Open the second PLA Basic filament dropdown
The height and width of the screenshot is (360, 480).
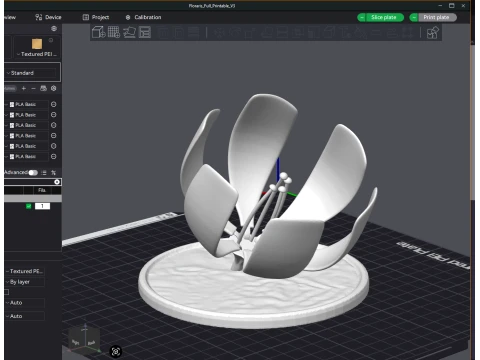pos(27,115)
